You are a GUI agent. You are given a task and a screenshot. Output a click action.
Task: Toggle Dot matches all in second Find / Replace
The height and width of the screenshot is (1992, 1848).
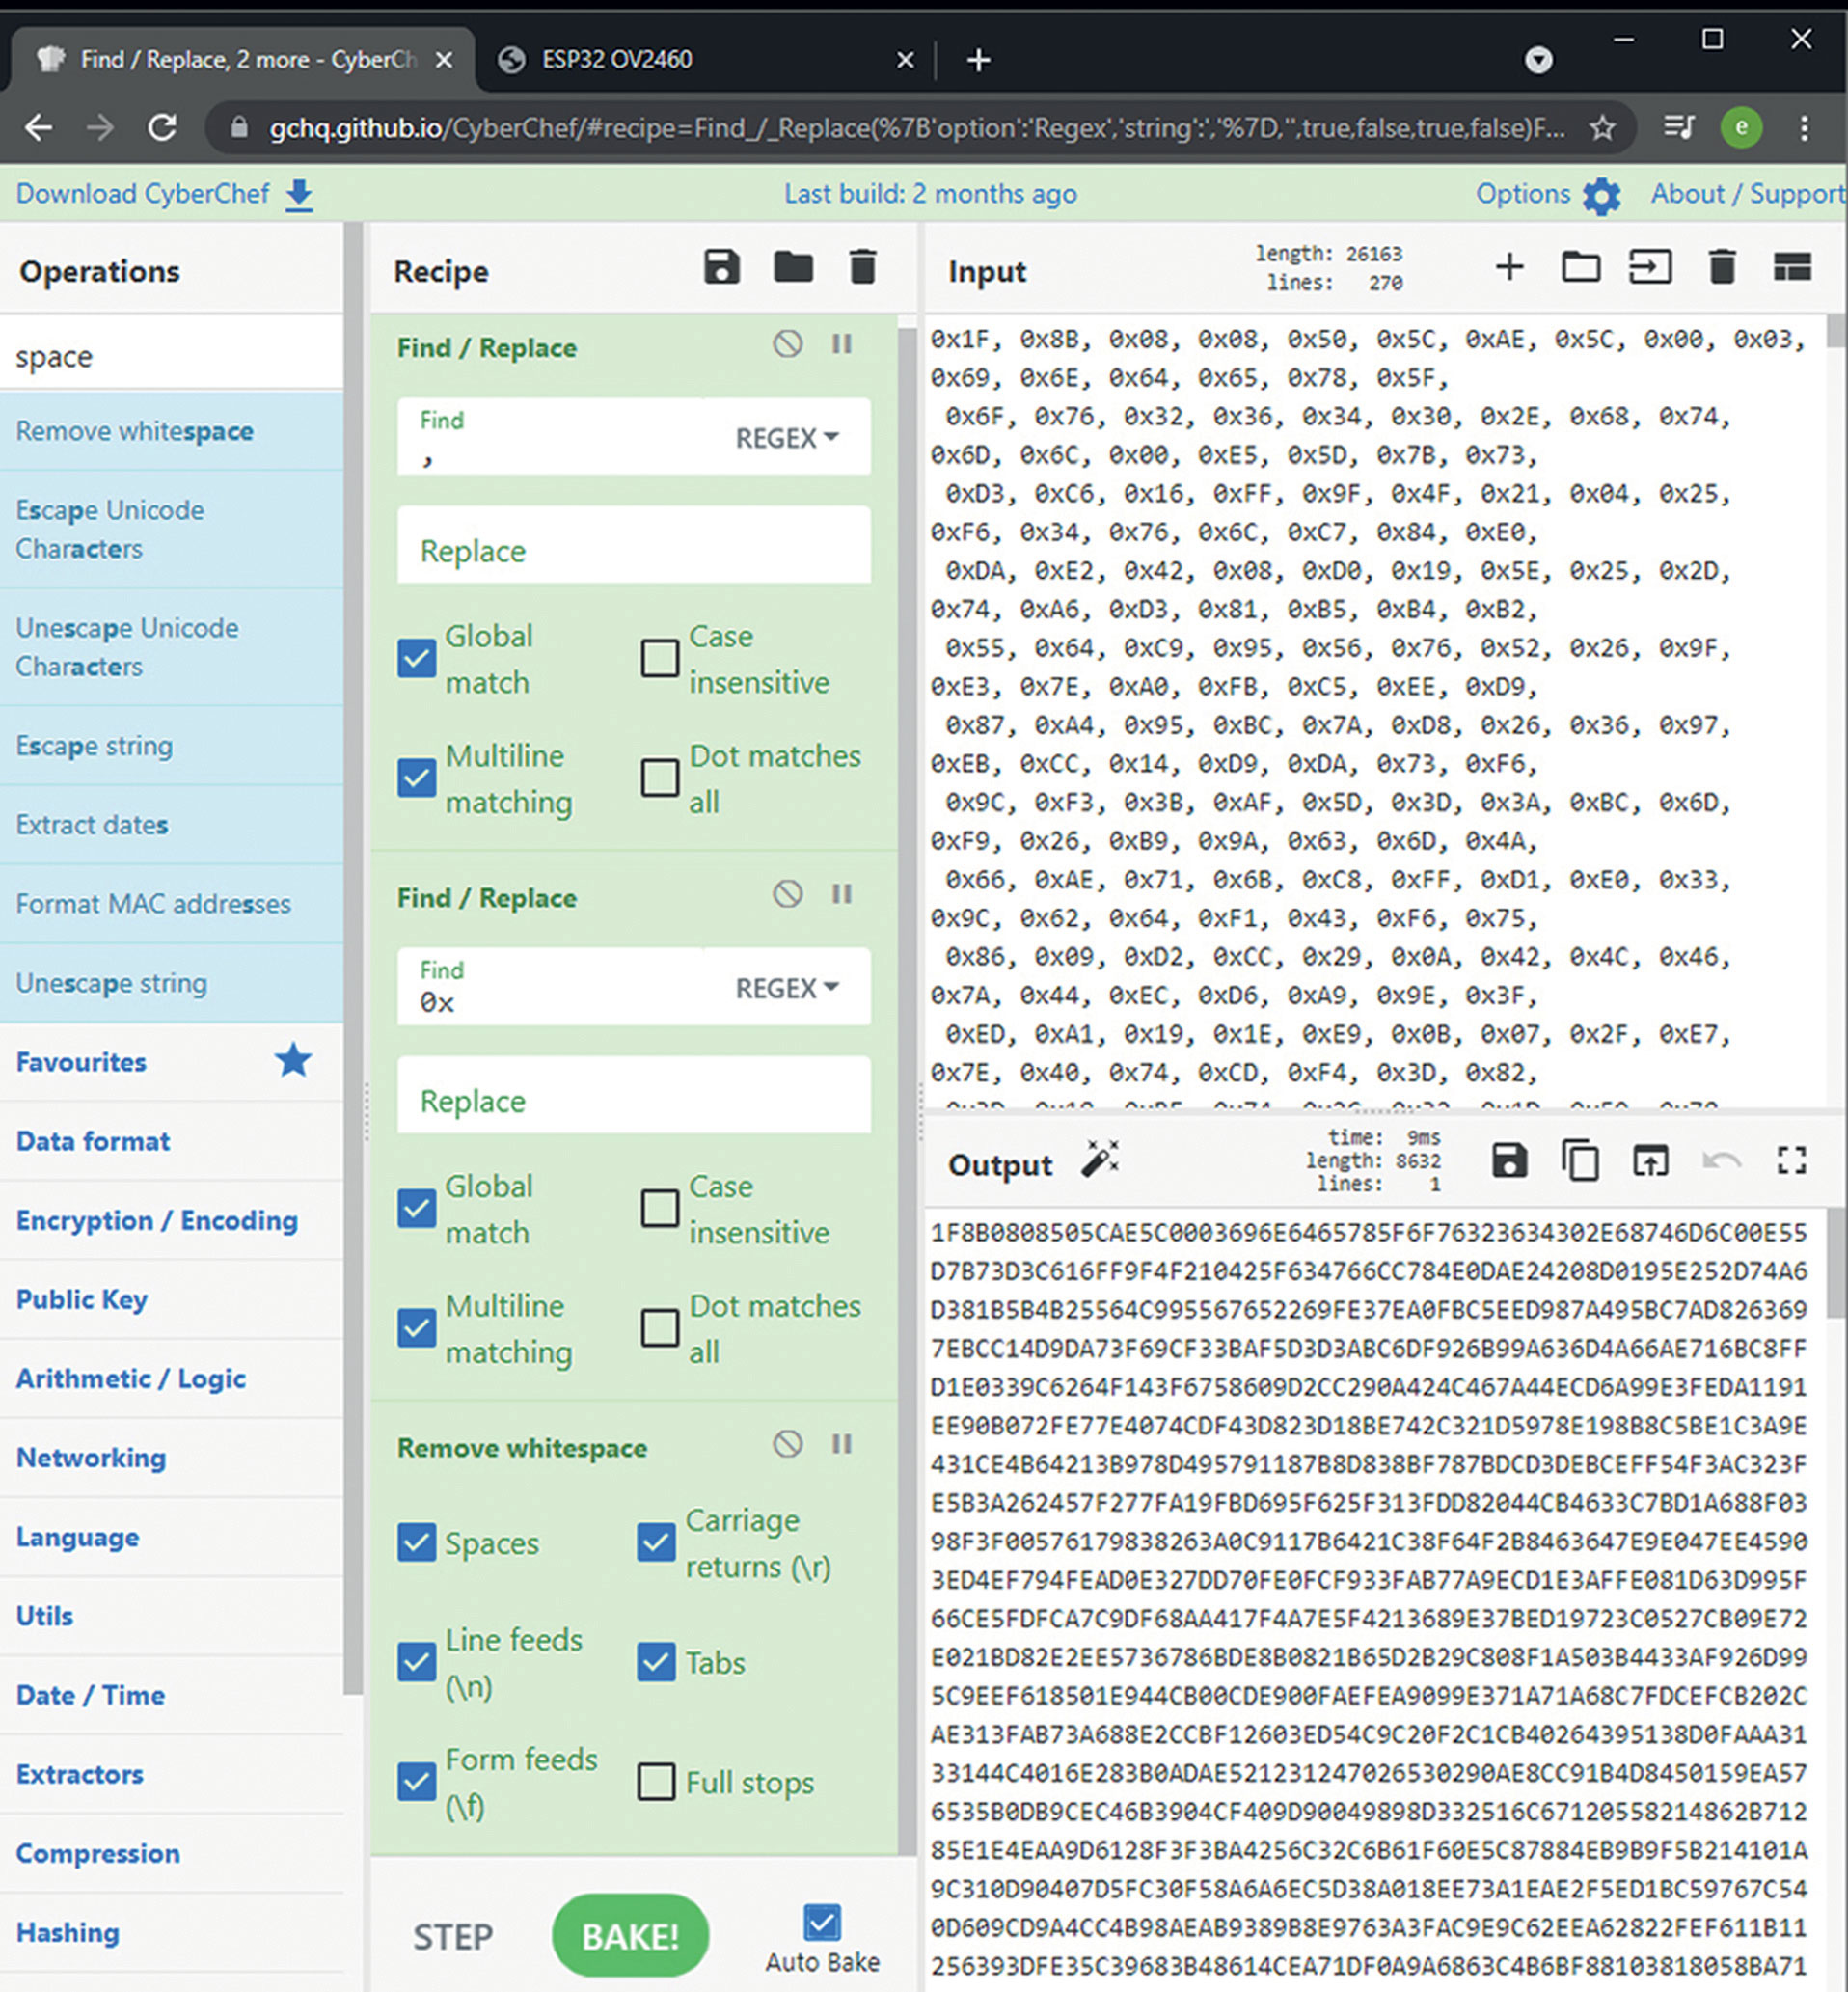[660, 1328]
